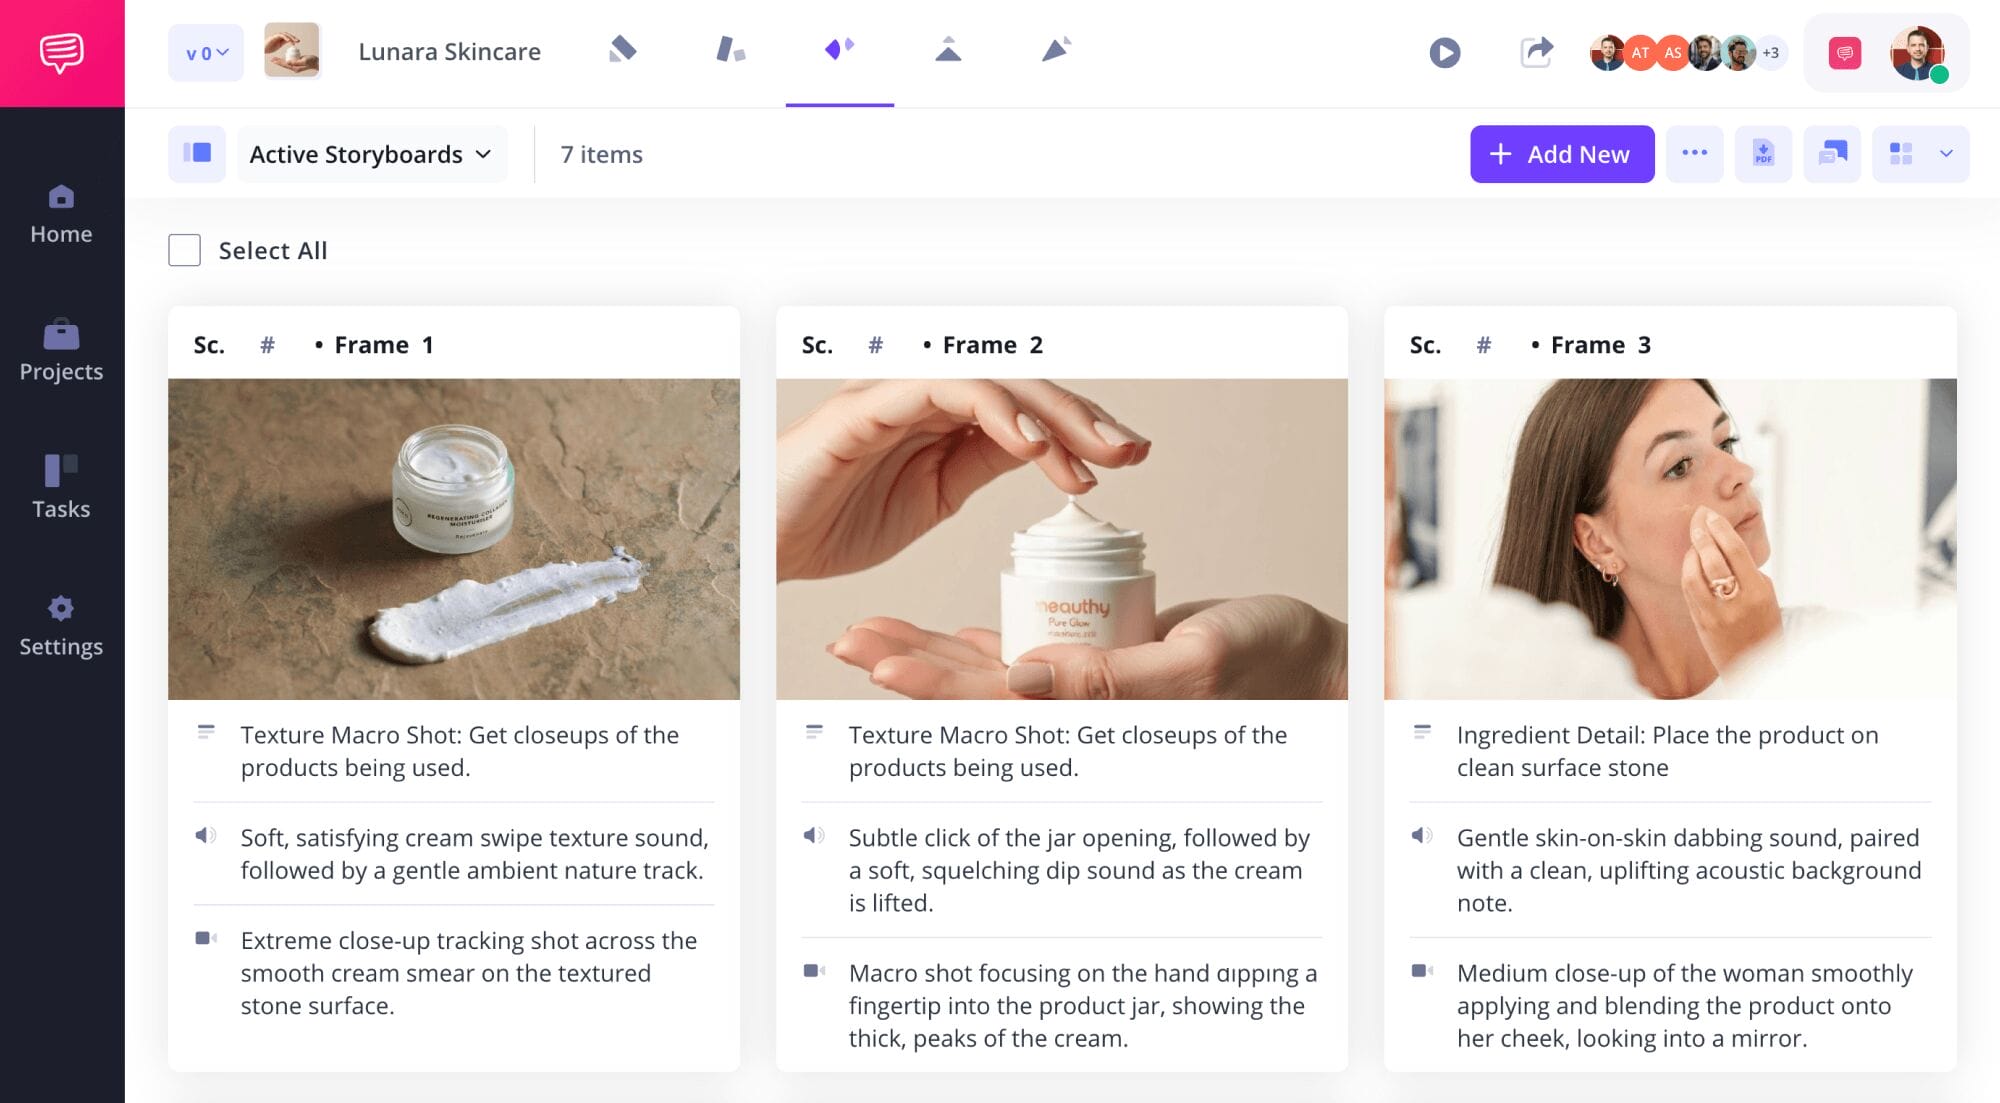Edit Frame 1 cream swipe sound note
2000x1103 pixels.
[475, 854]
